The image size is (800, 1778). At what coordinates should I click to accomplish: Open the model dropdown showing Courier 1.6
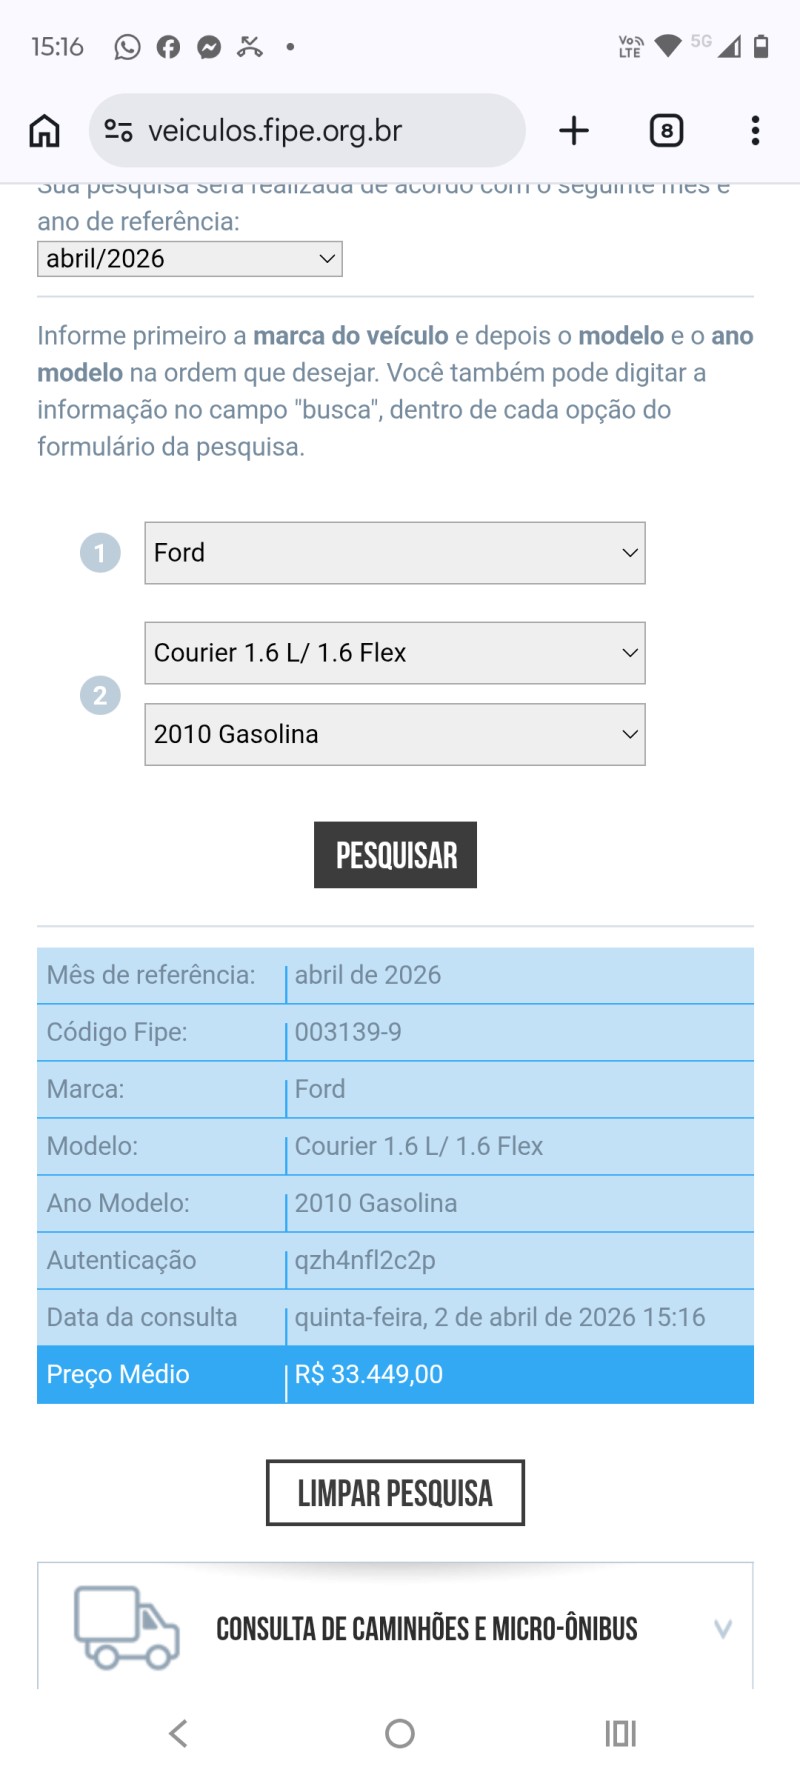point(394,652)
